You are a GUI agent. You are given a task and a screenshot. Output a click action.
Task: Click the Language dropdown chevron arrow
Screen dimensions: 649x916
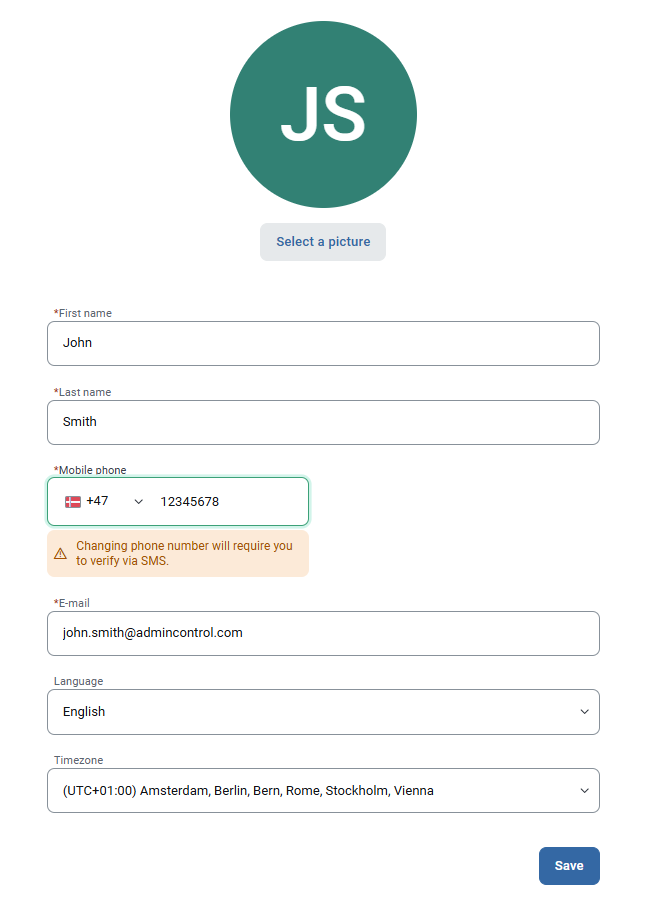coord(584,711)
